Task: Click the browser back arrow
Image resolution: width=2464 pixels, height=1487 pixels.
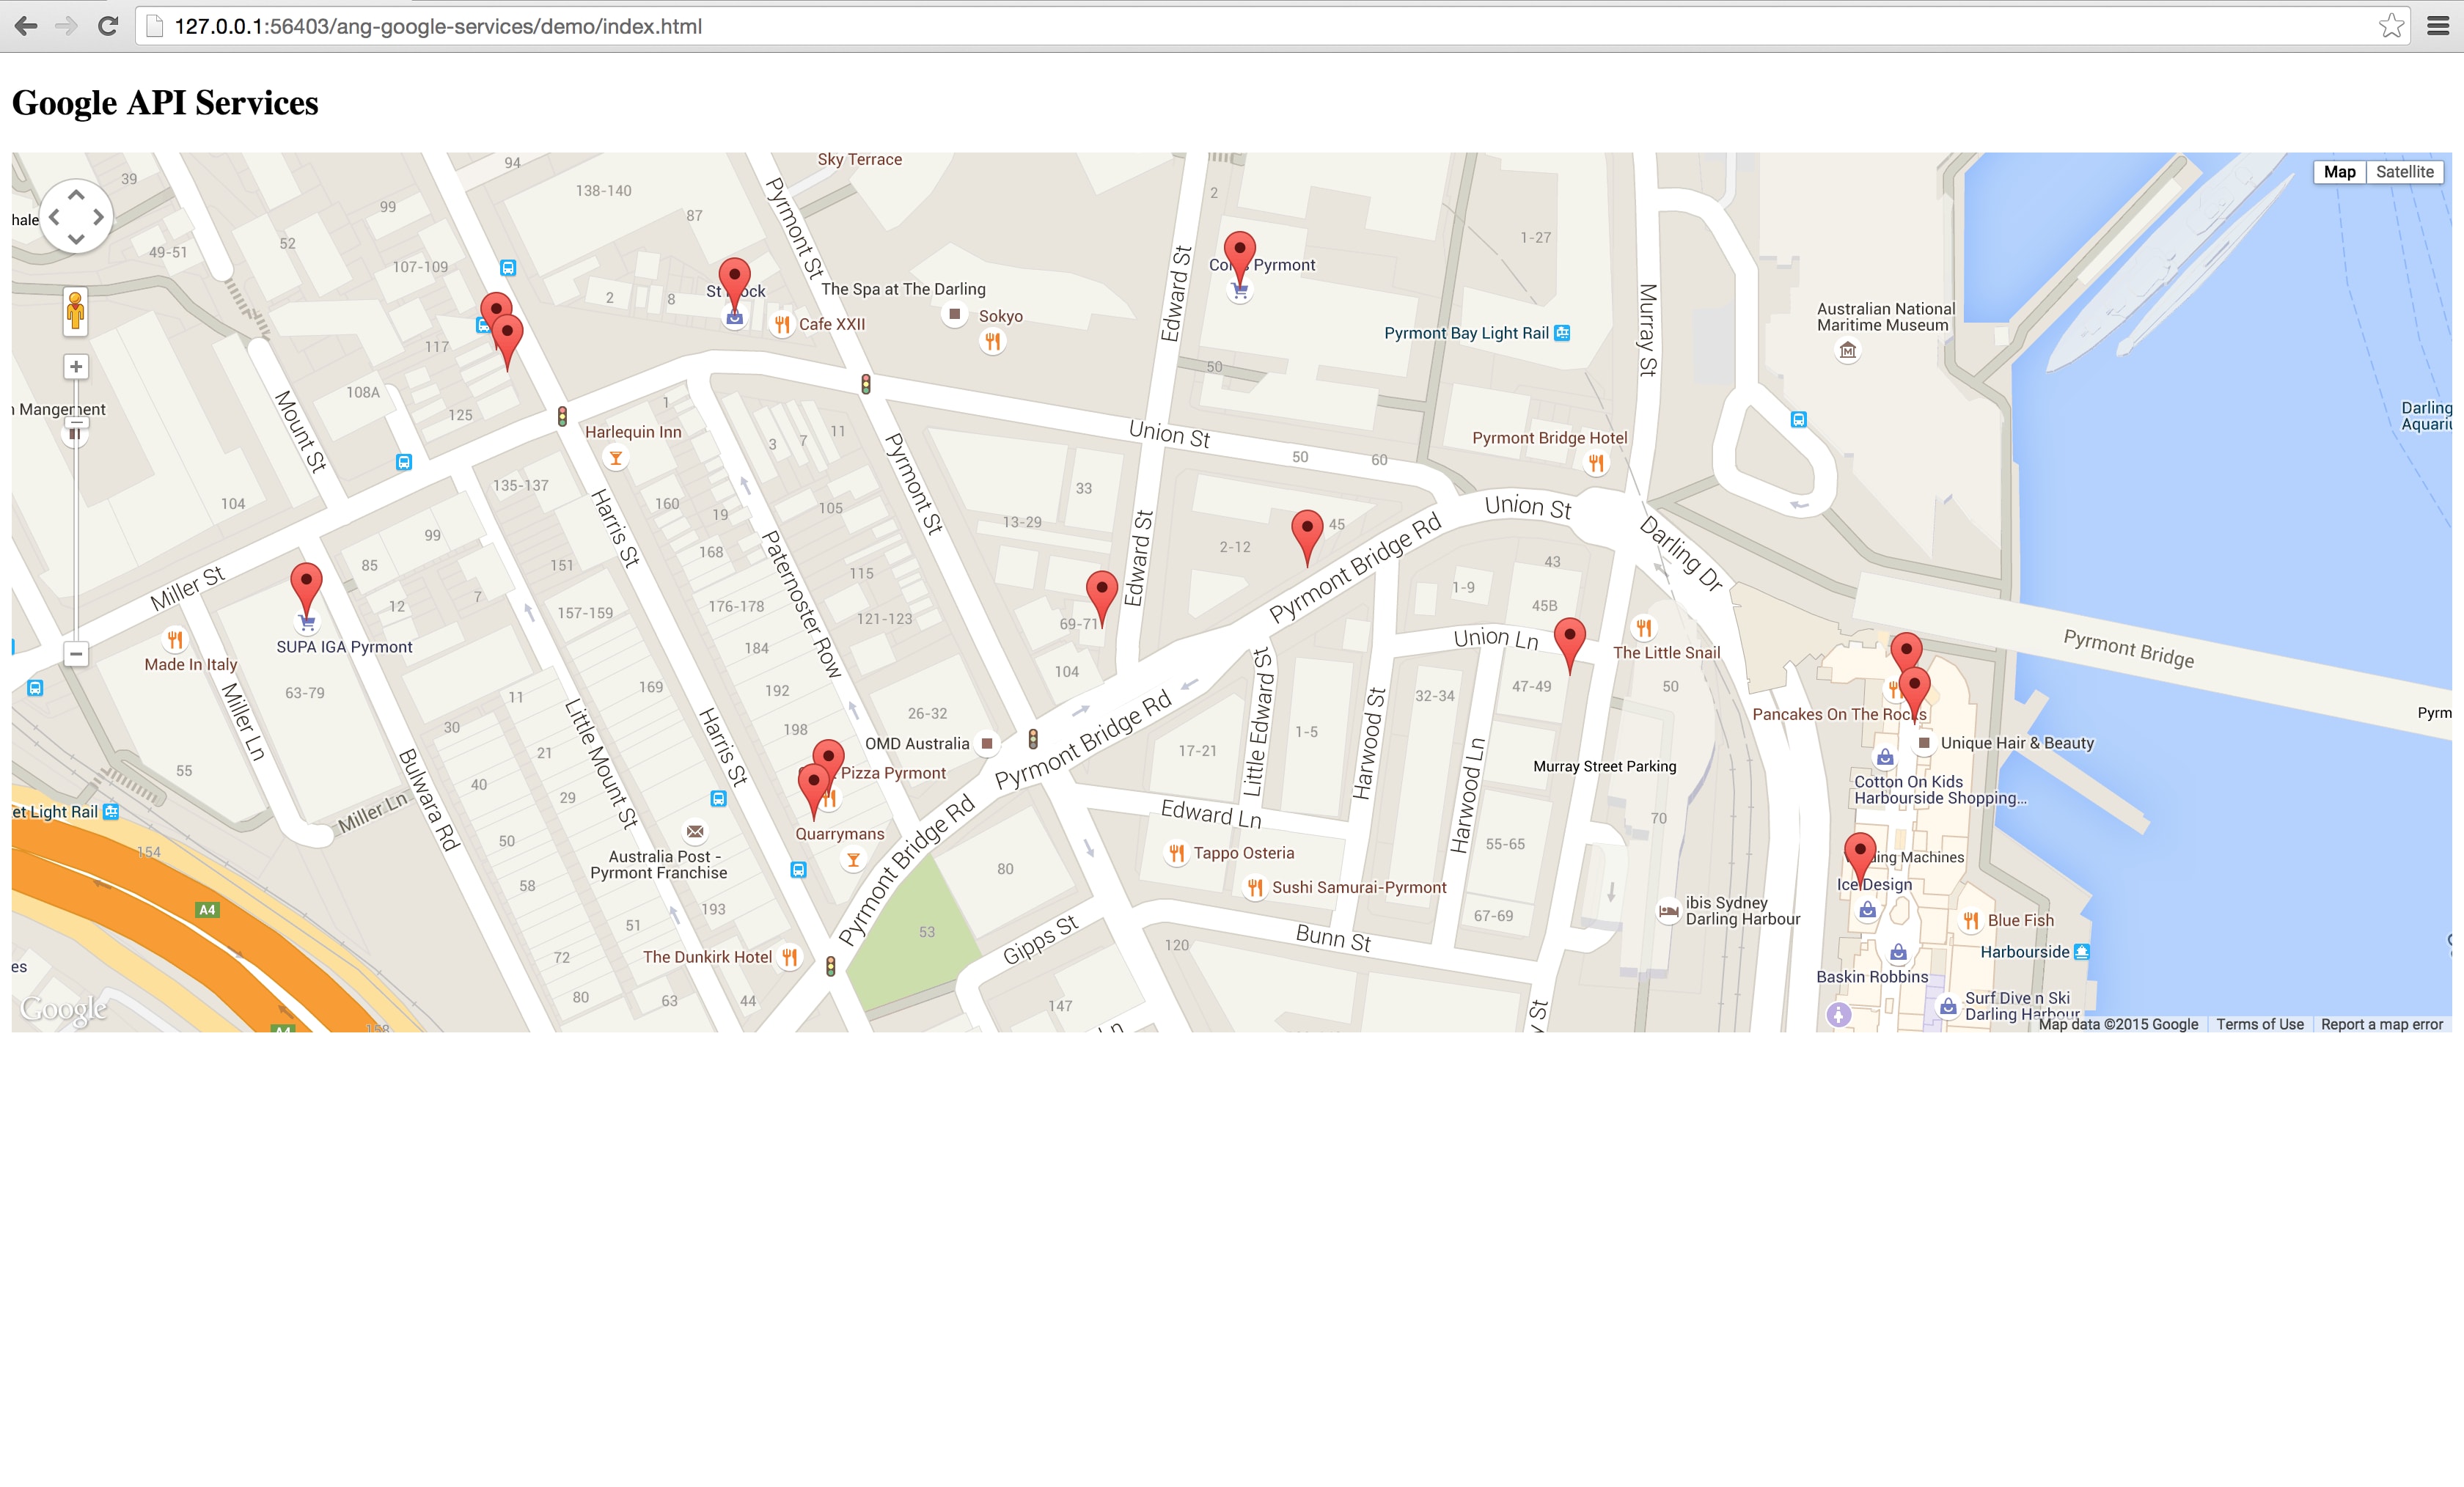Action: pyautogui.click(x=27, y=27)
